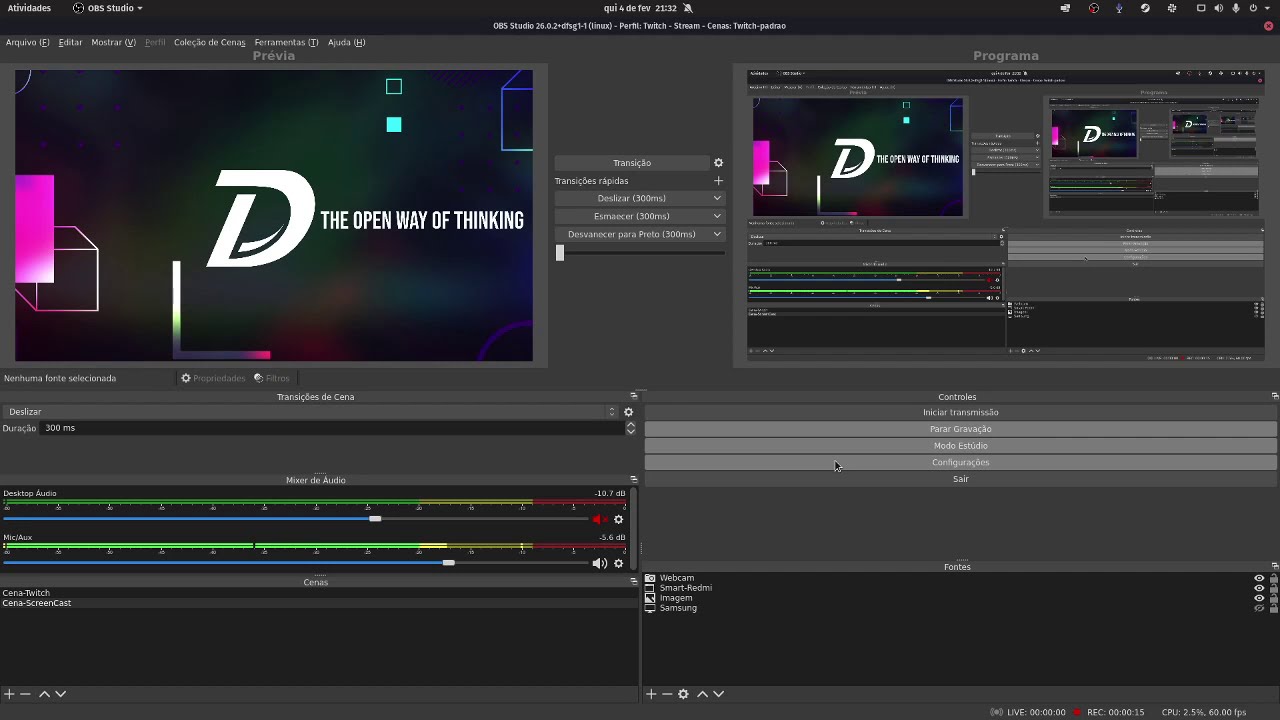This screenshot has width=1280, height=720.
Task: Open Desktop Áudio settings gear
Action: [618, 519]
